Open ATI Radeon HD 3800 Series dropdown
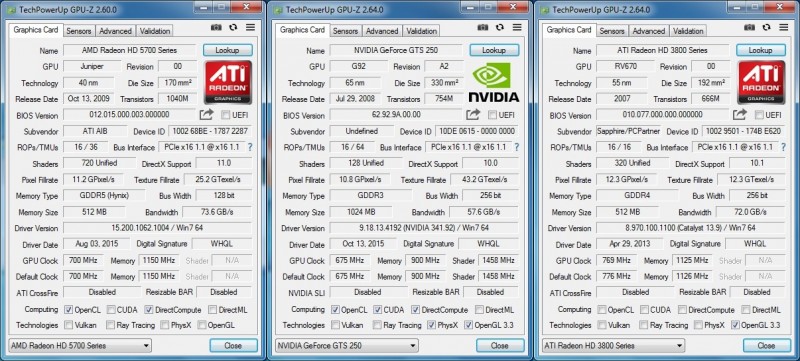Viewport: 800px width, 361px height. pyautogui.click(x=613, y=345)
